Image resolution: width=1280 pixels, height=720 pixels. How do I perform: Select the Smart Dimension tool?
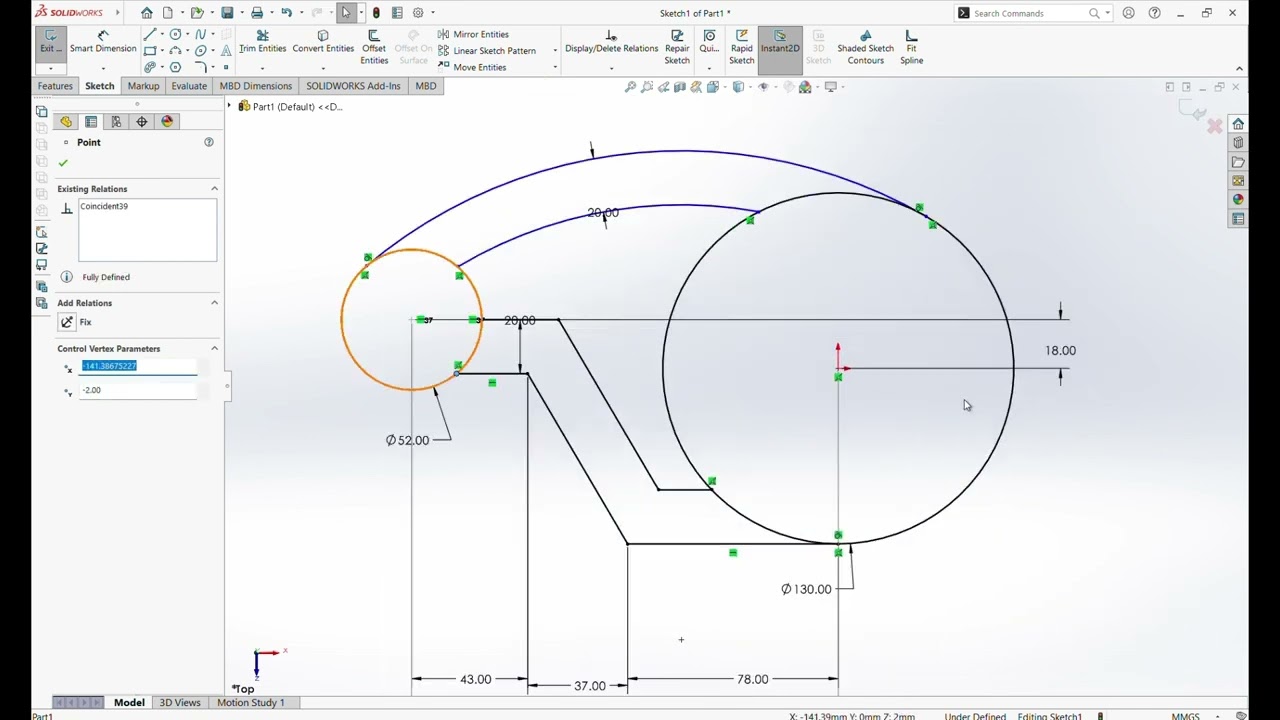tap(102, 41)
